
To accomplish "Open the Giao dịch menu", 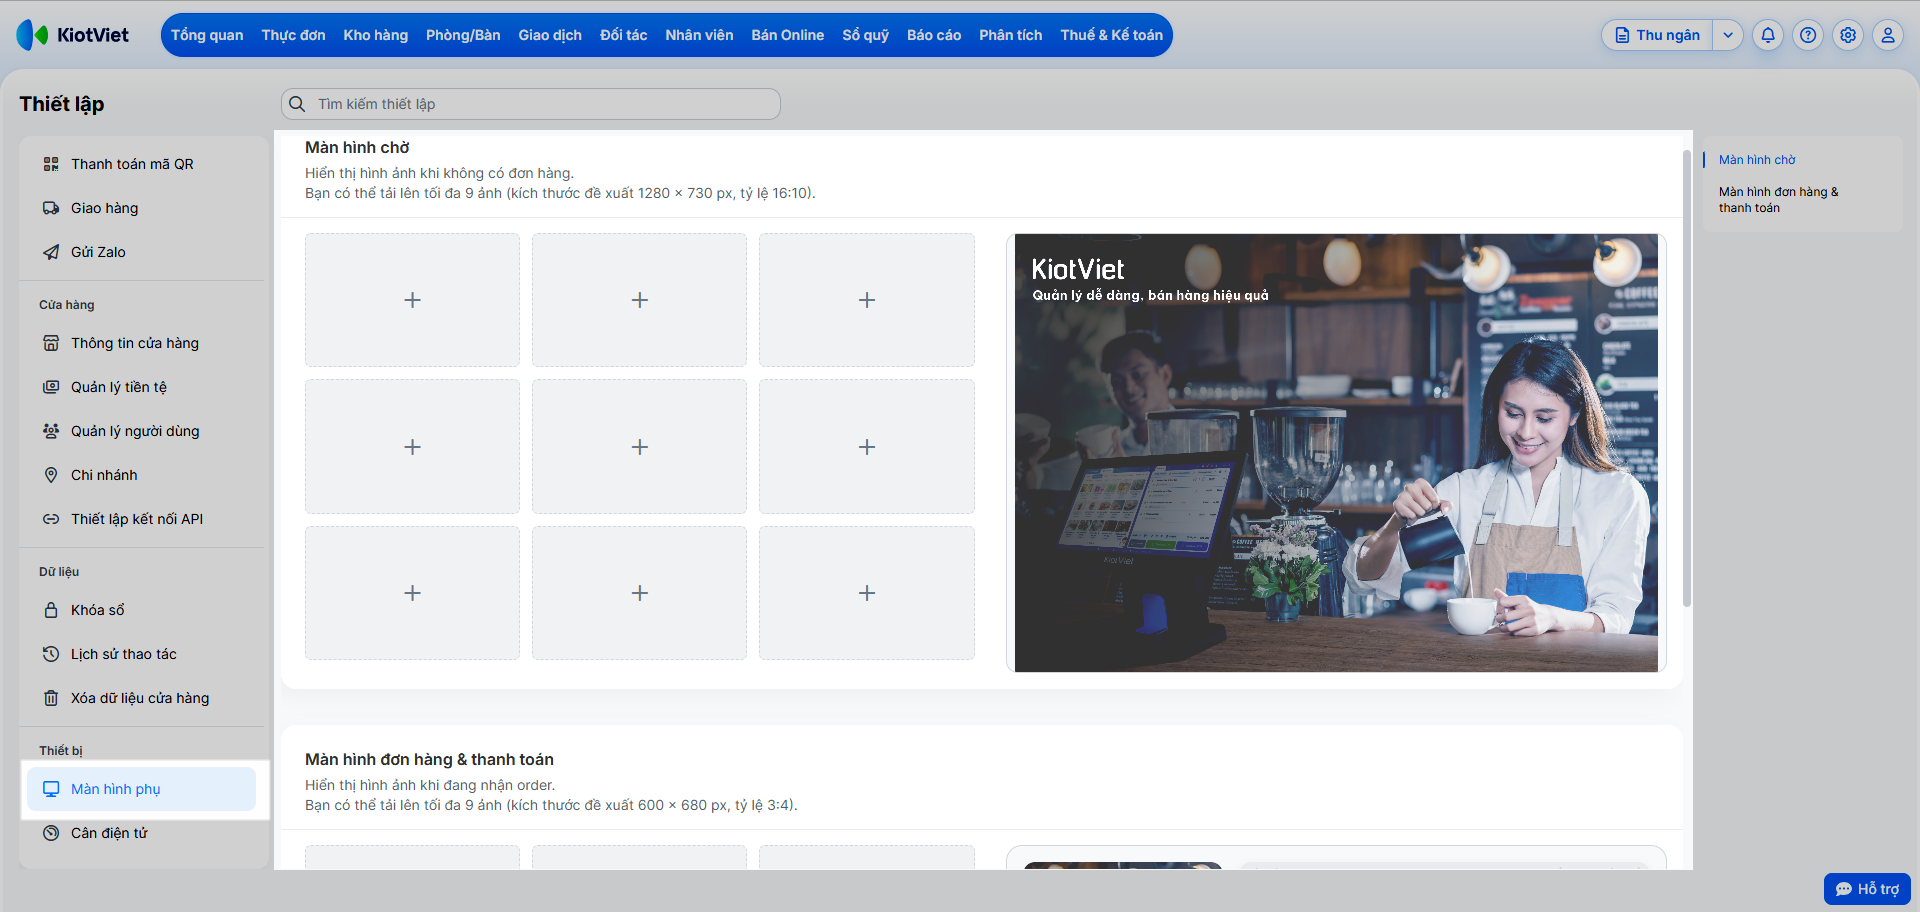I will [x=550, y=35].
